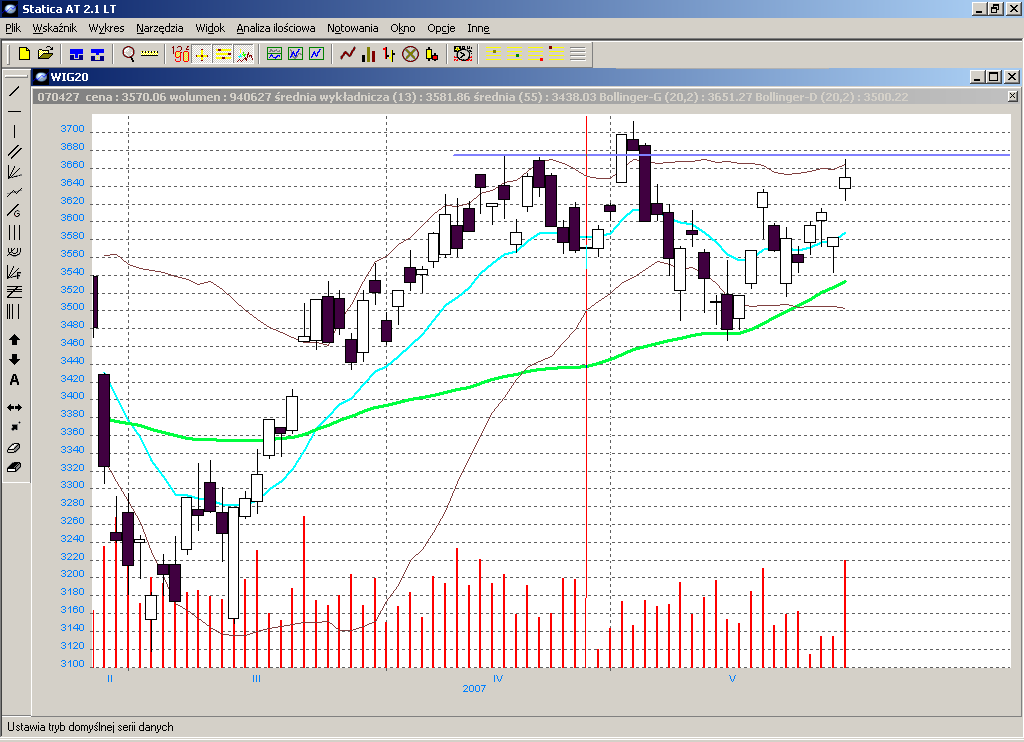The height and width of the screenshot is (742, 1024).
Task: Select the up arrow marker tool
Action: 14,340
